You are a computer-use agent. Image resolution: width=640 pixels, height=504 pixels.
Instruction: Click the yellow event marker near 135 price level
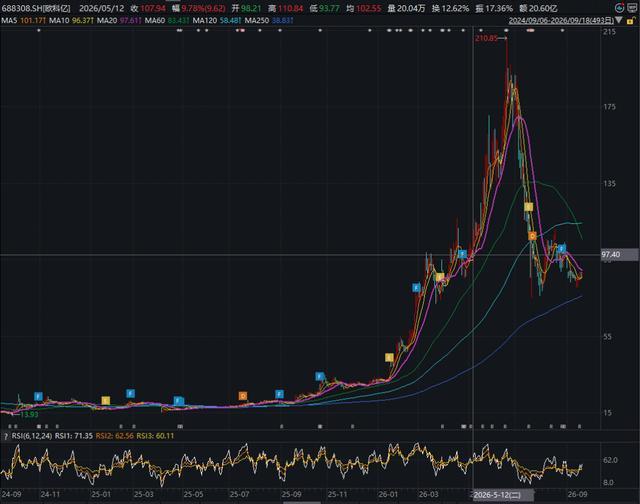(529, 207)
